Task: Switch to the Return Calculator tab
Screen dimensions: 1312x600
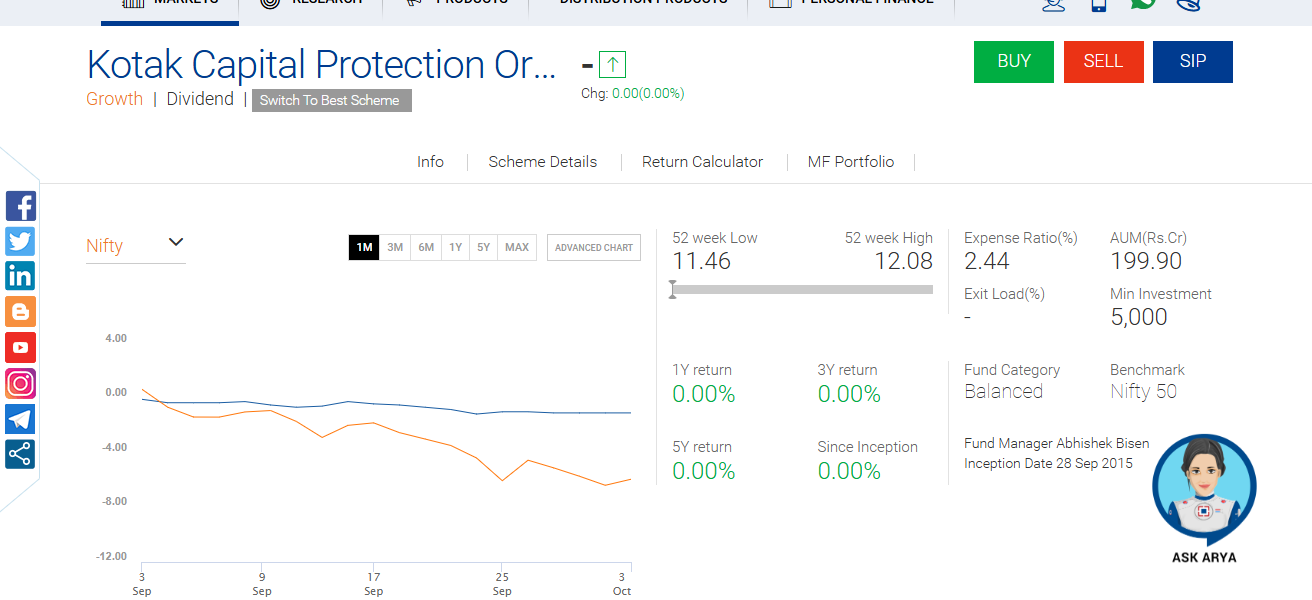Action: (x=702, y=161)
